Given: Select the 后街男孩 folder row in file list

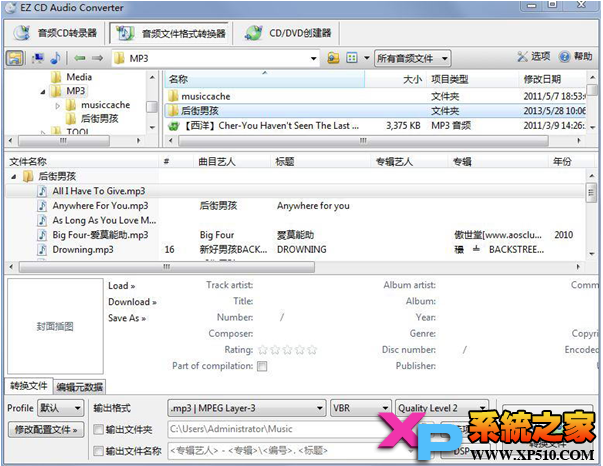Looking at the screenshot, I should pos(375,111).
